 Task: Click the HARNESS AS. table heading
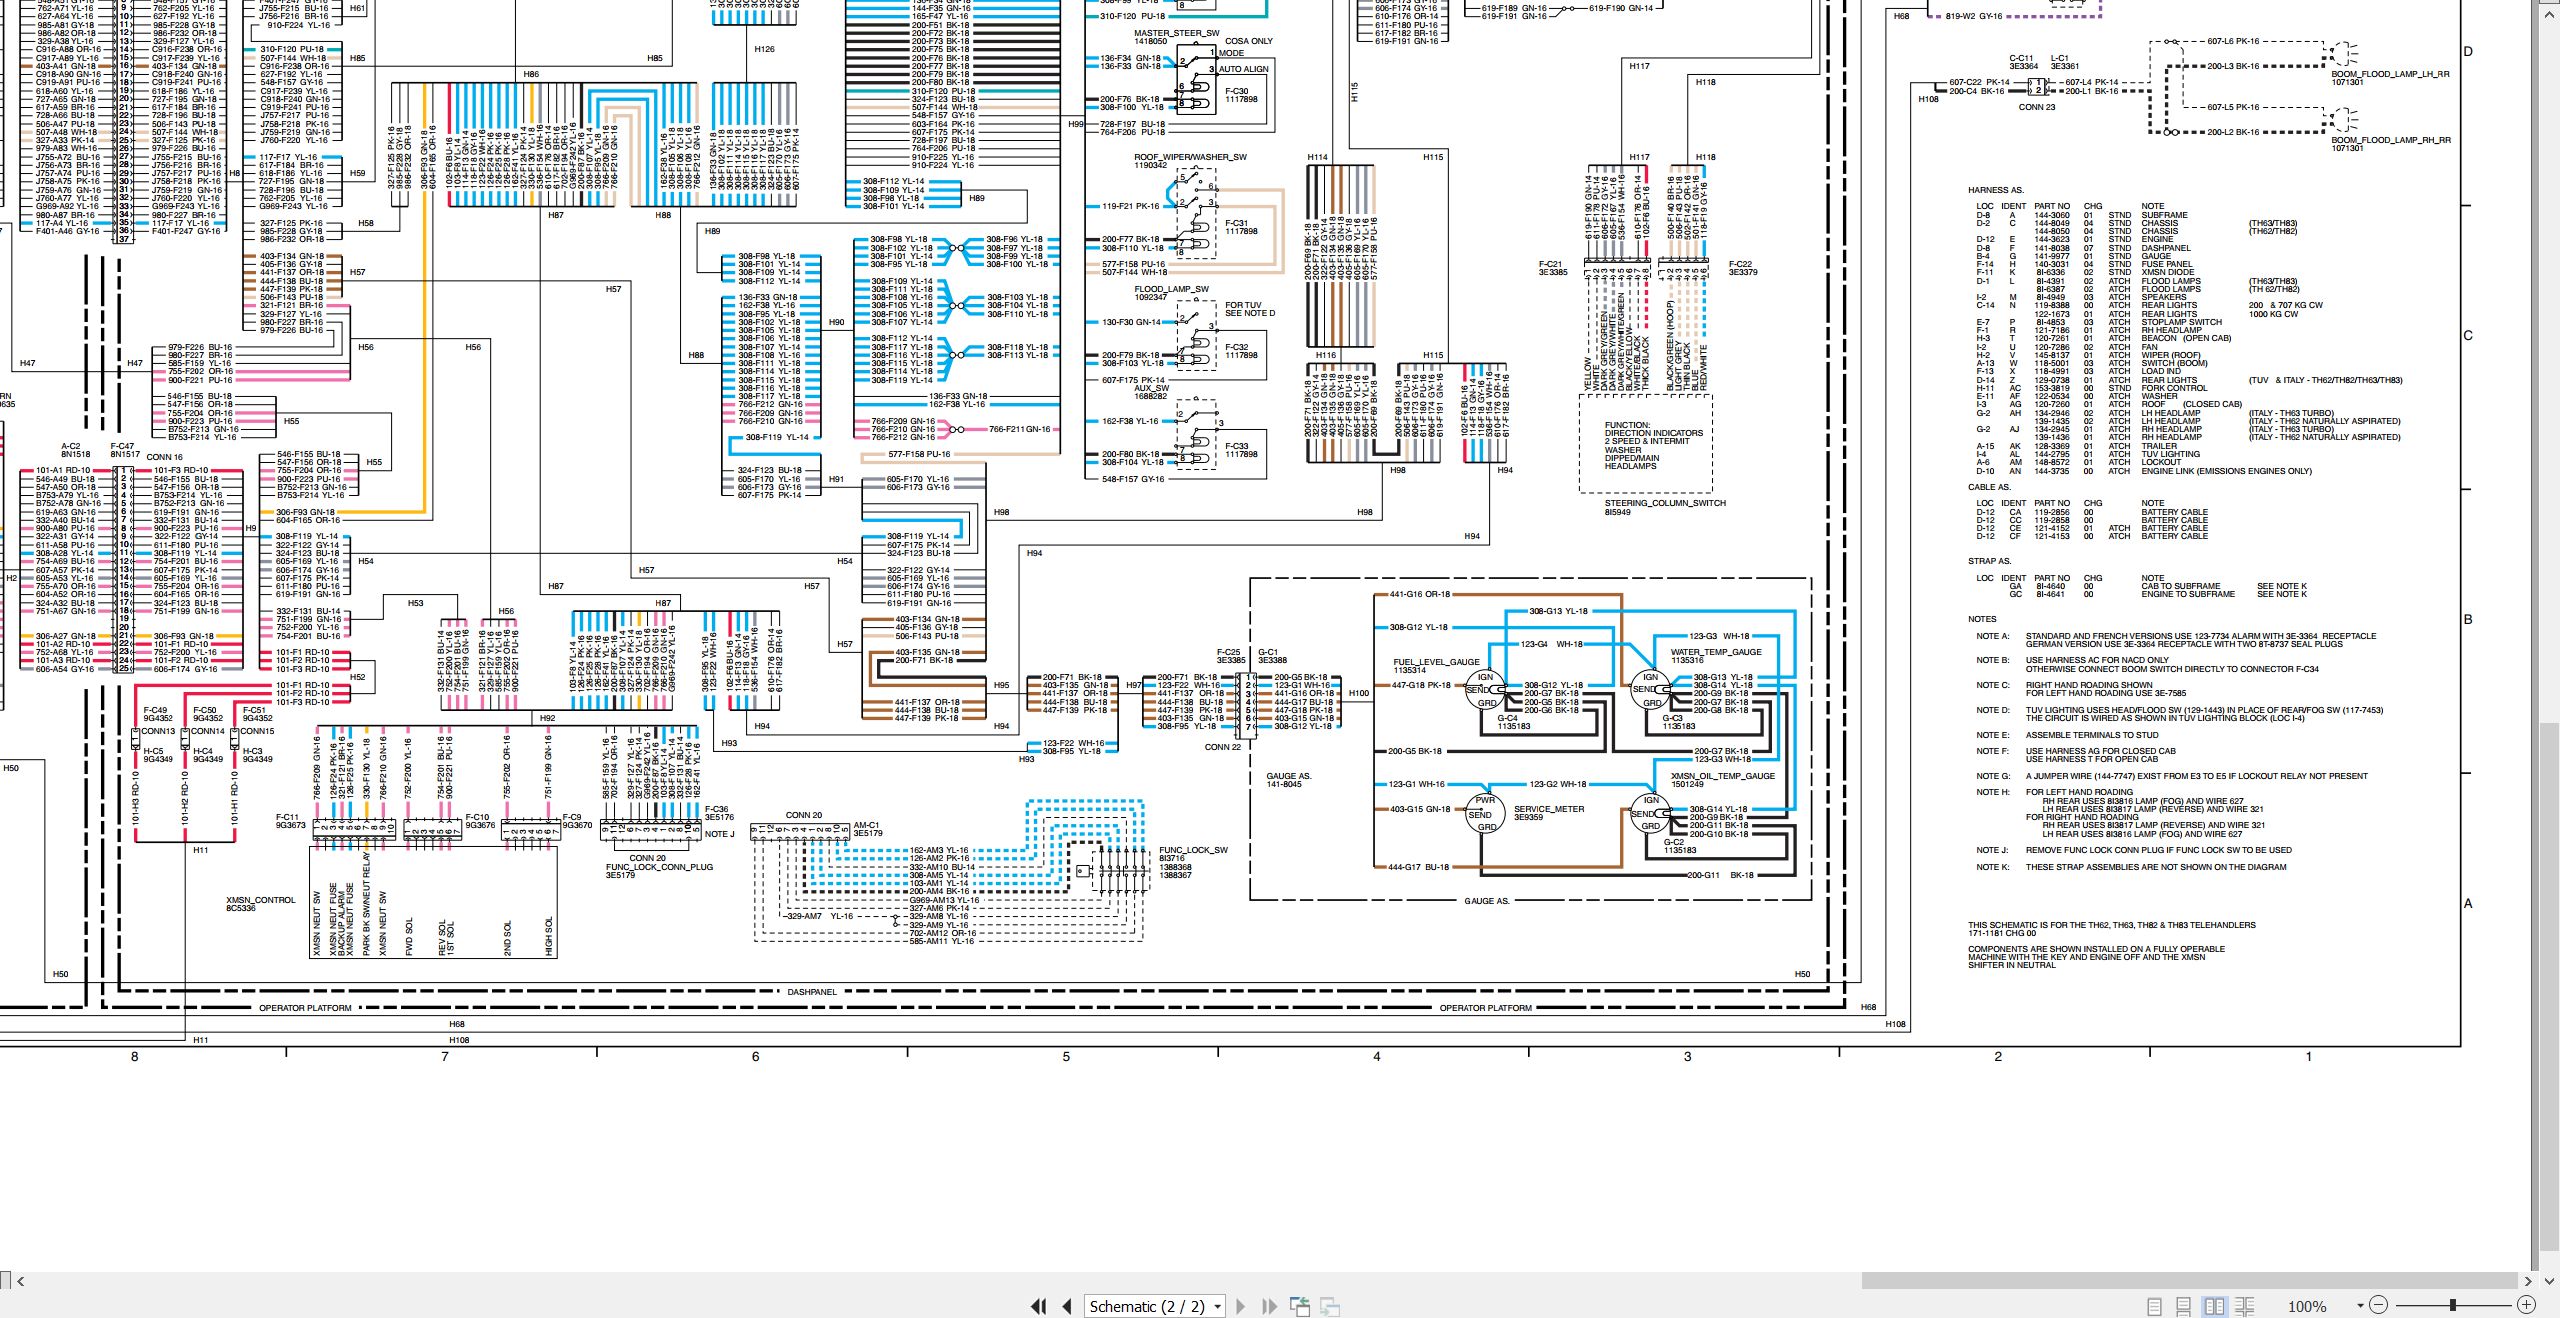[x=1995, y=190]
